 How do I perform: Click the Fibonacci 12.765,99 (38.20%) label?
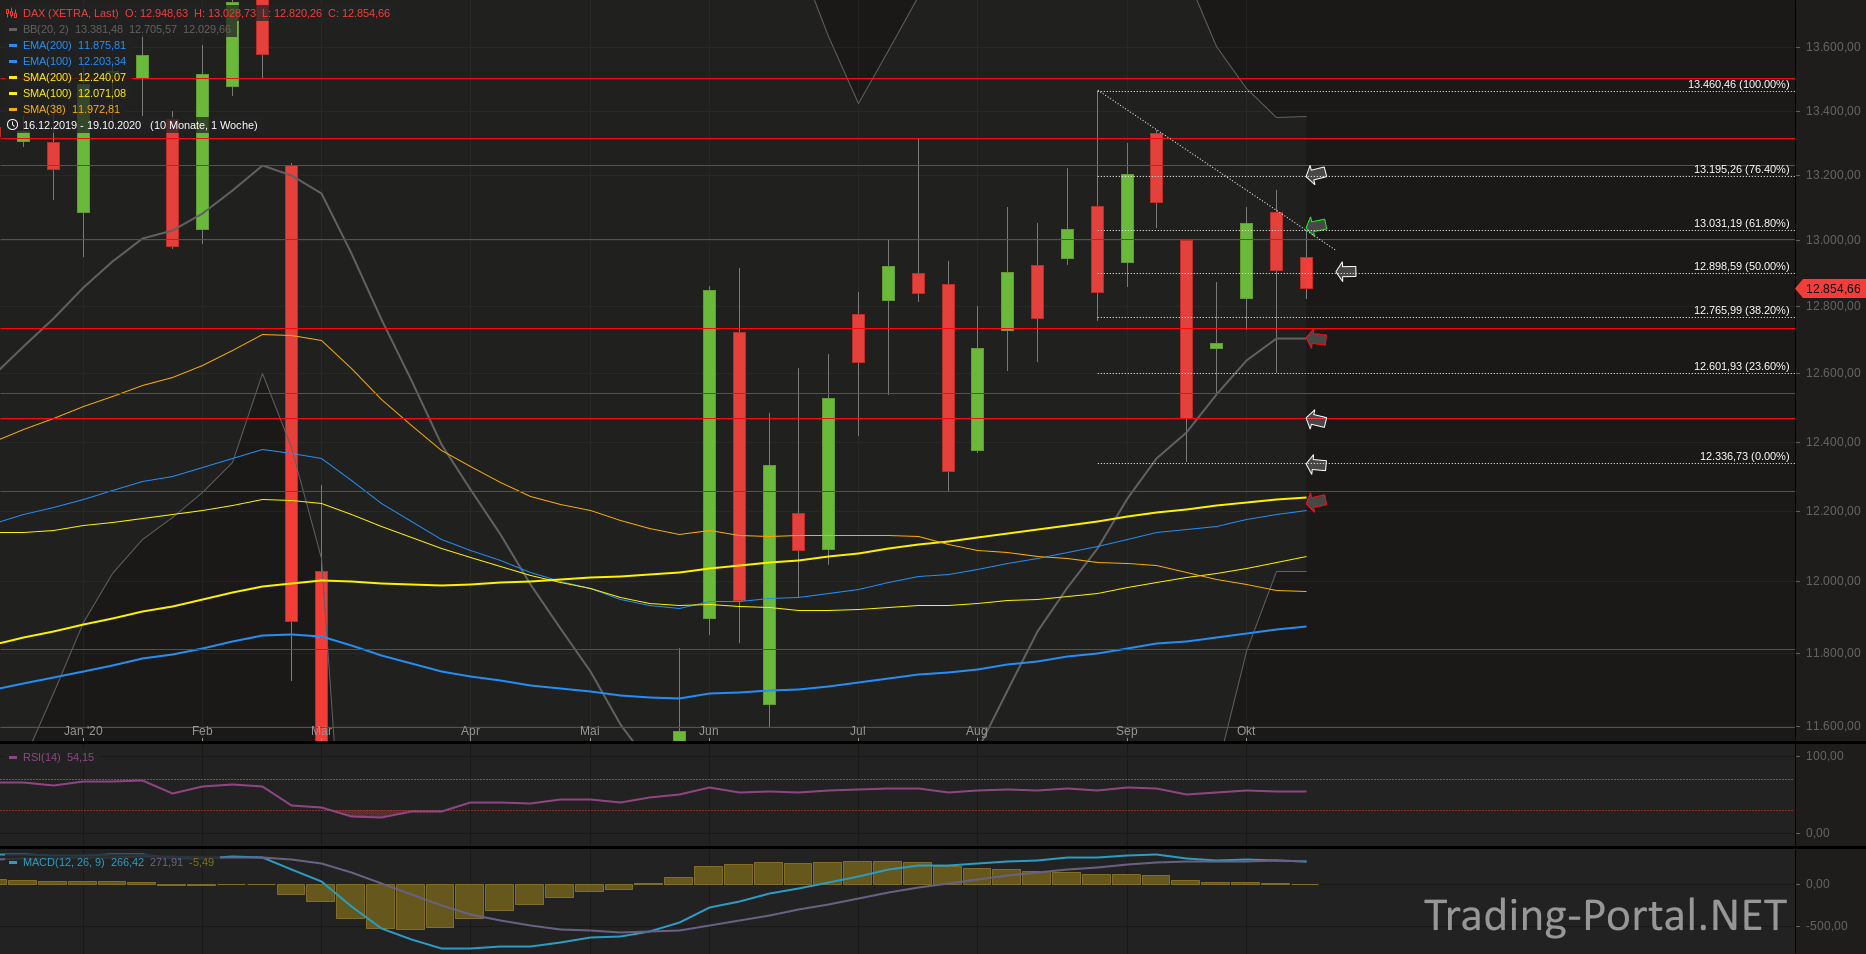pos(1741,310)
